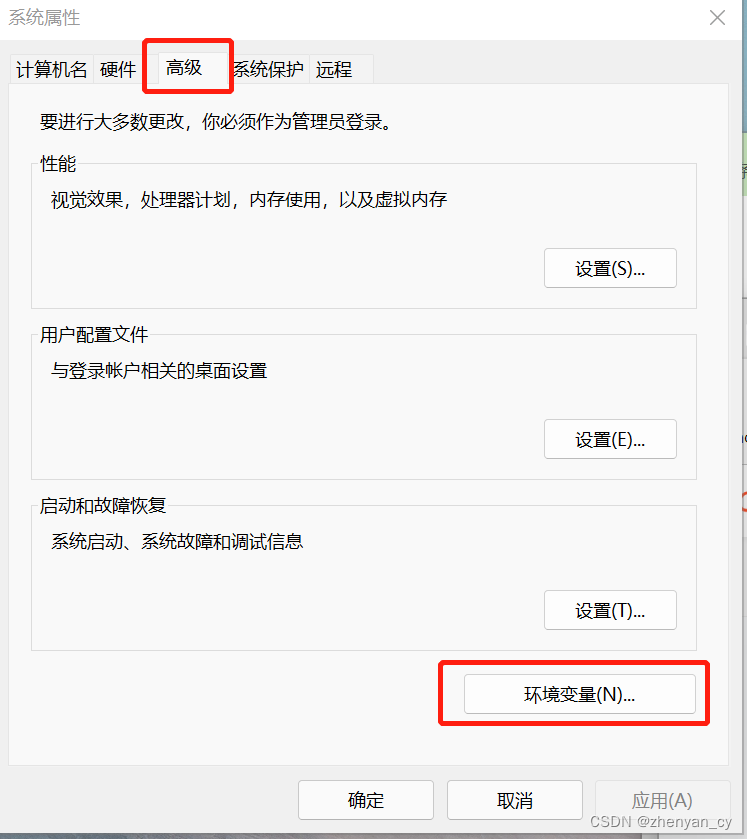Close the 系统属性 dialog
The image size is (747, 839).
[x=717, y=18]
